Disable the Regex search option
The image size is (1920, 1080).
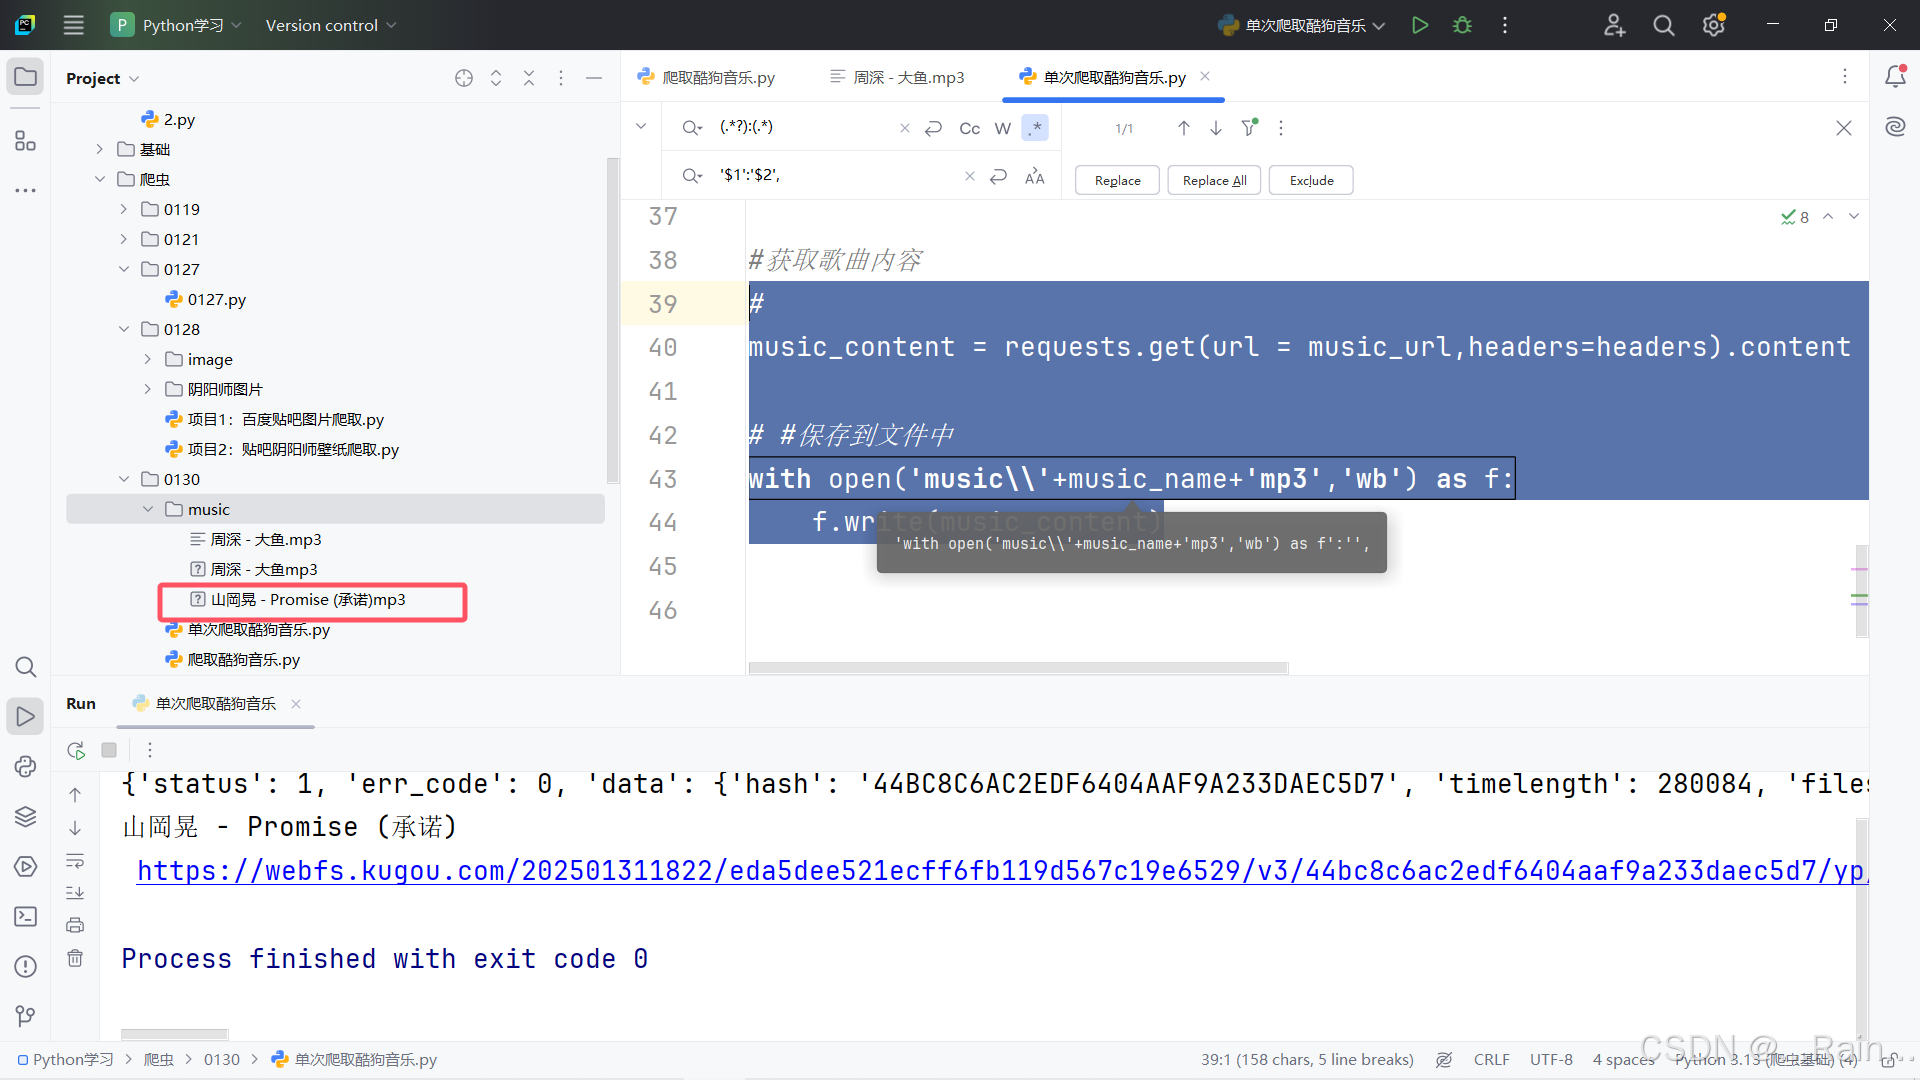pos(1035,128)
